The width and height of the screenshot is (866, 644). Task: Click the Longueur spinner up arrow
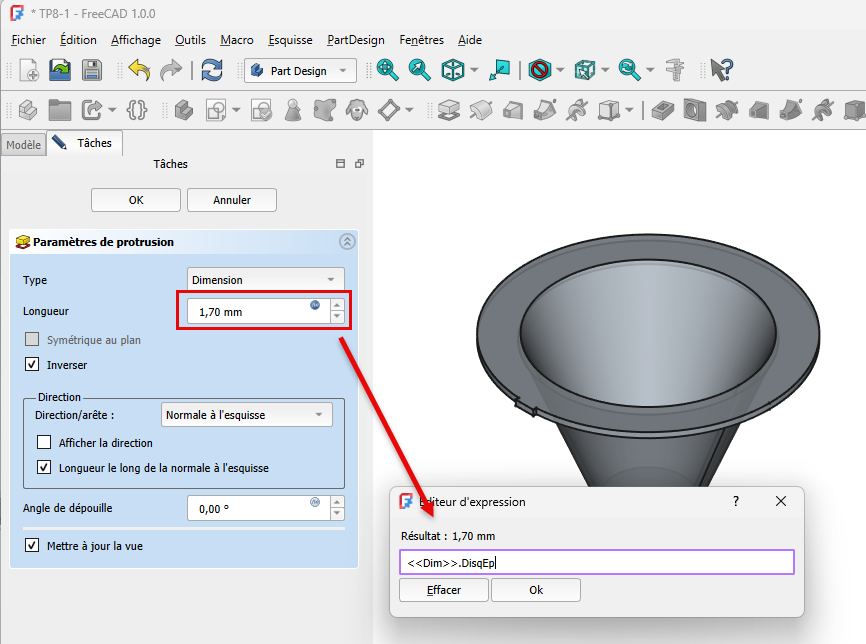click(337, 305)
